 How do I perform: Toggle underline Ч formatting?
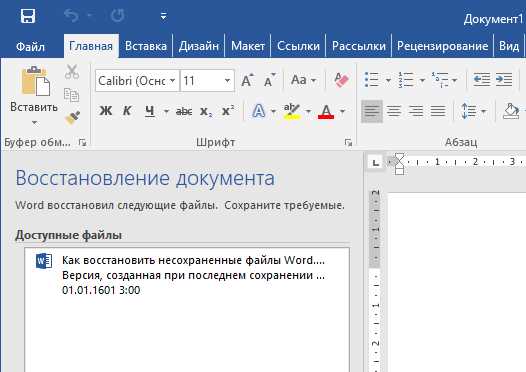[150, 111]
